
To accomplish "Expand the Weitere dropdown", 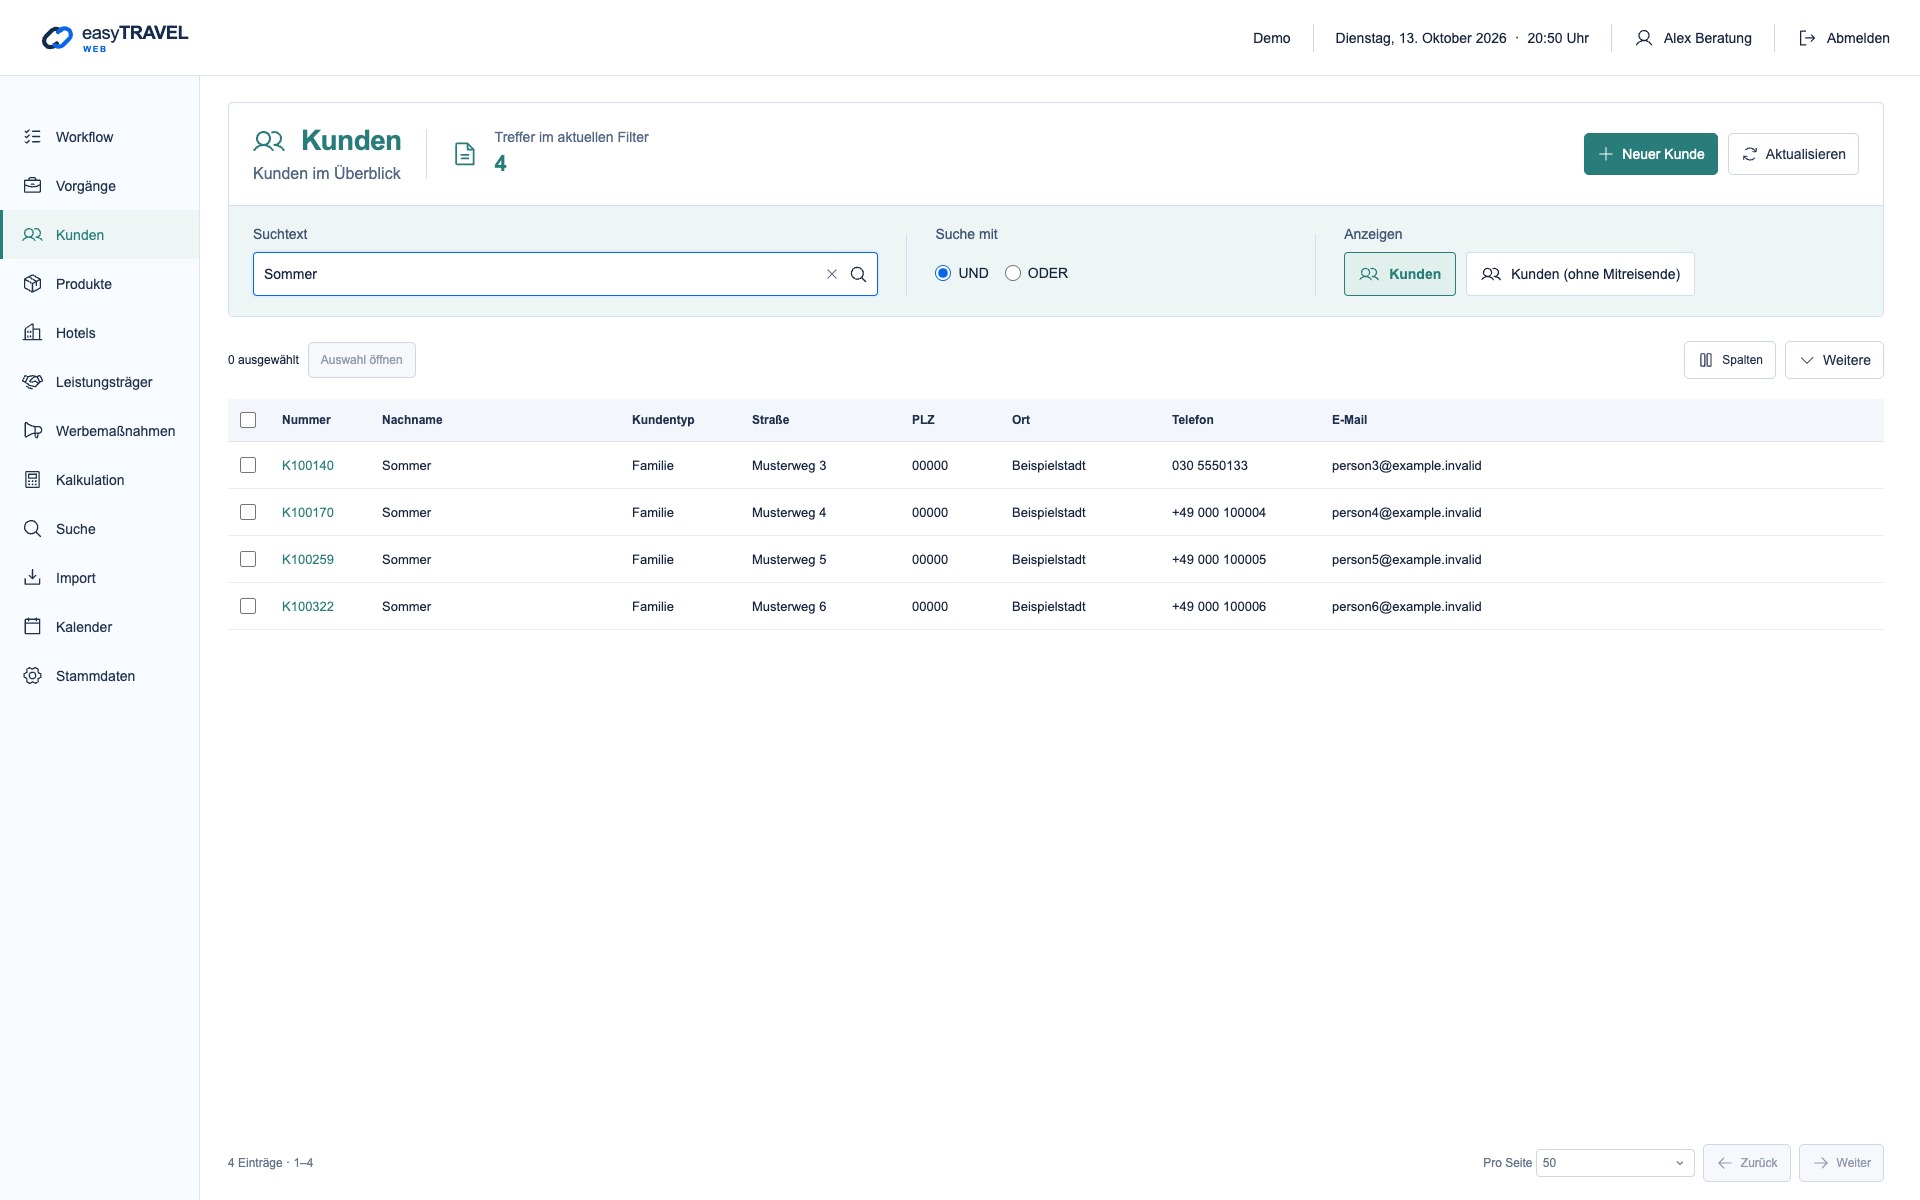I will pos(1834,360).
